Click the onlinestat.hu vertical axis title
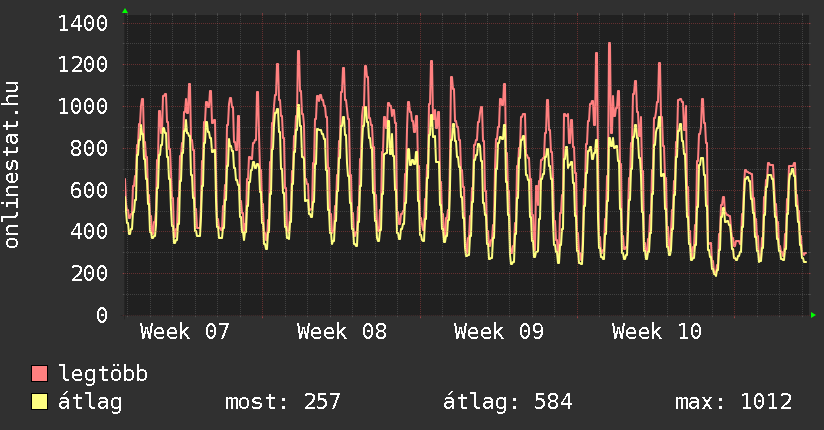This screenshot has height=430, width=824. tap(13, 163)
